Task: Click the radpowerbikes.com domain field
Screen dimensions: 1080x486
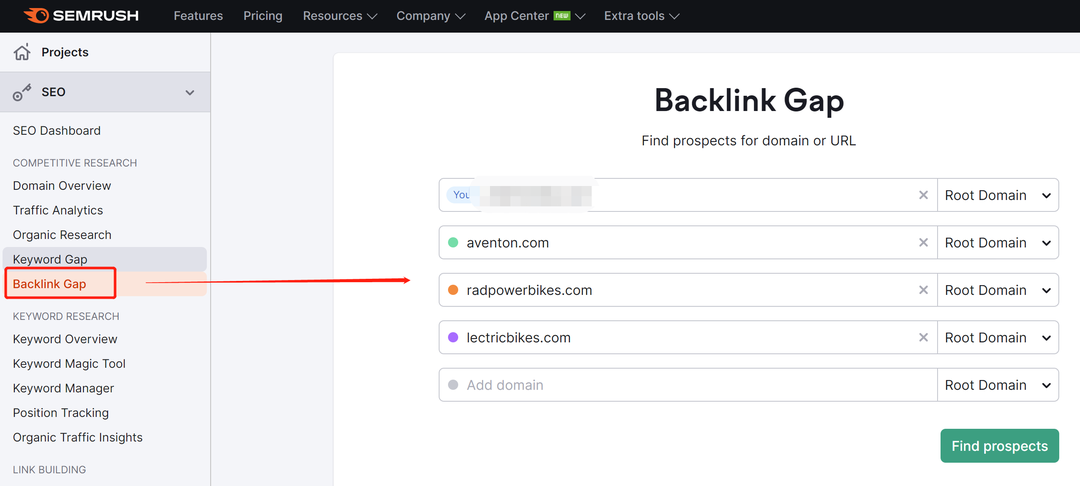Action: point(688,290)
